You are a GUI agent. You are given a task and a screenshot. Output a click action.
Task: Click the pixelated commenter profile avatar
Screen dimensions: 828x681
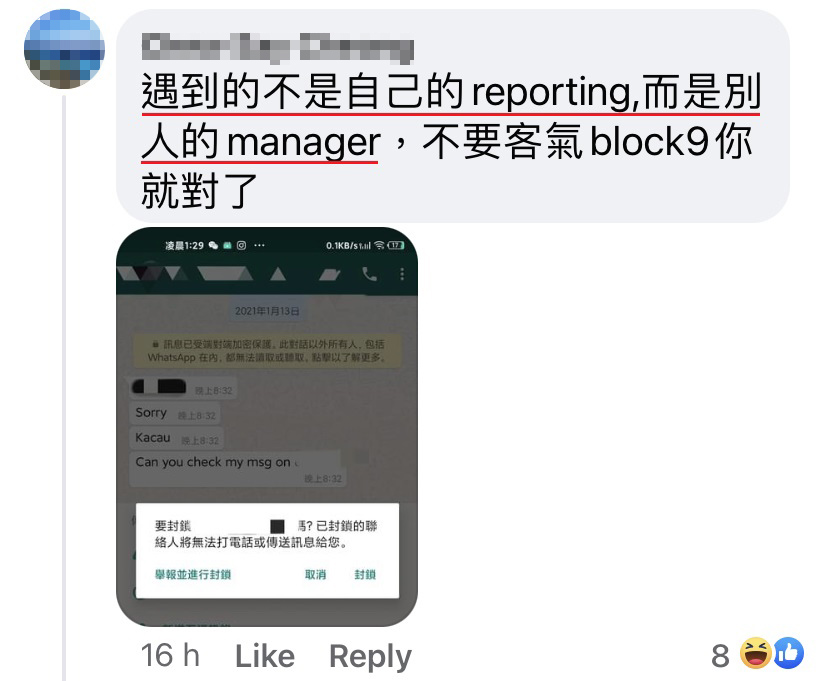coord(64,49)
